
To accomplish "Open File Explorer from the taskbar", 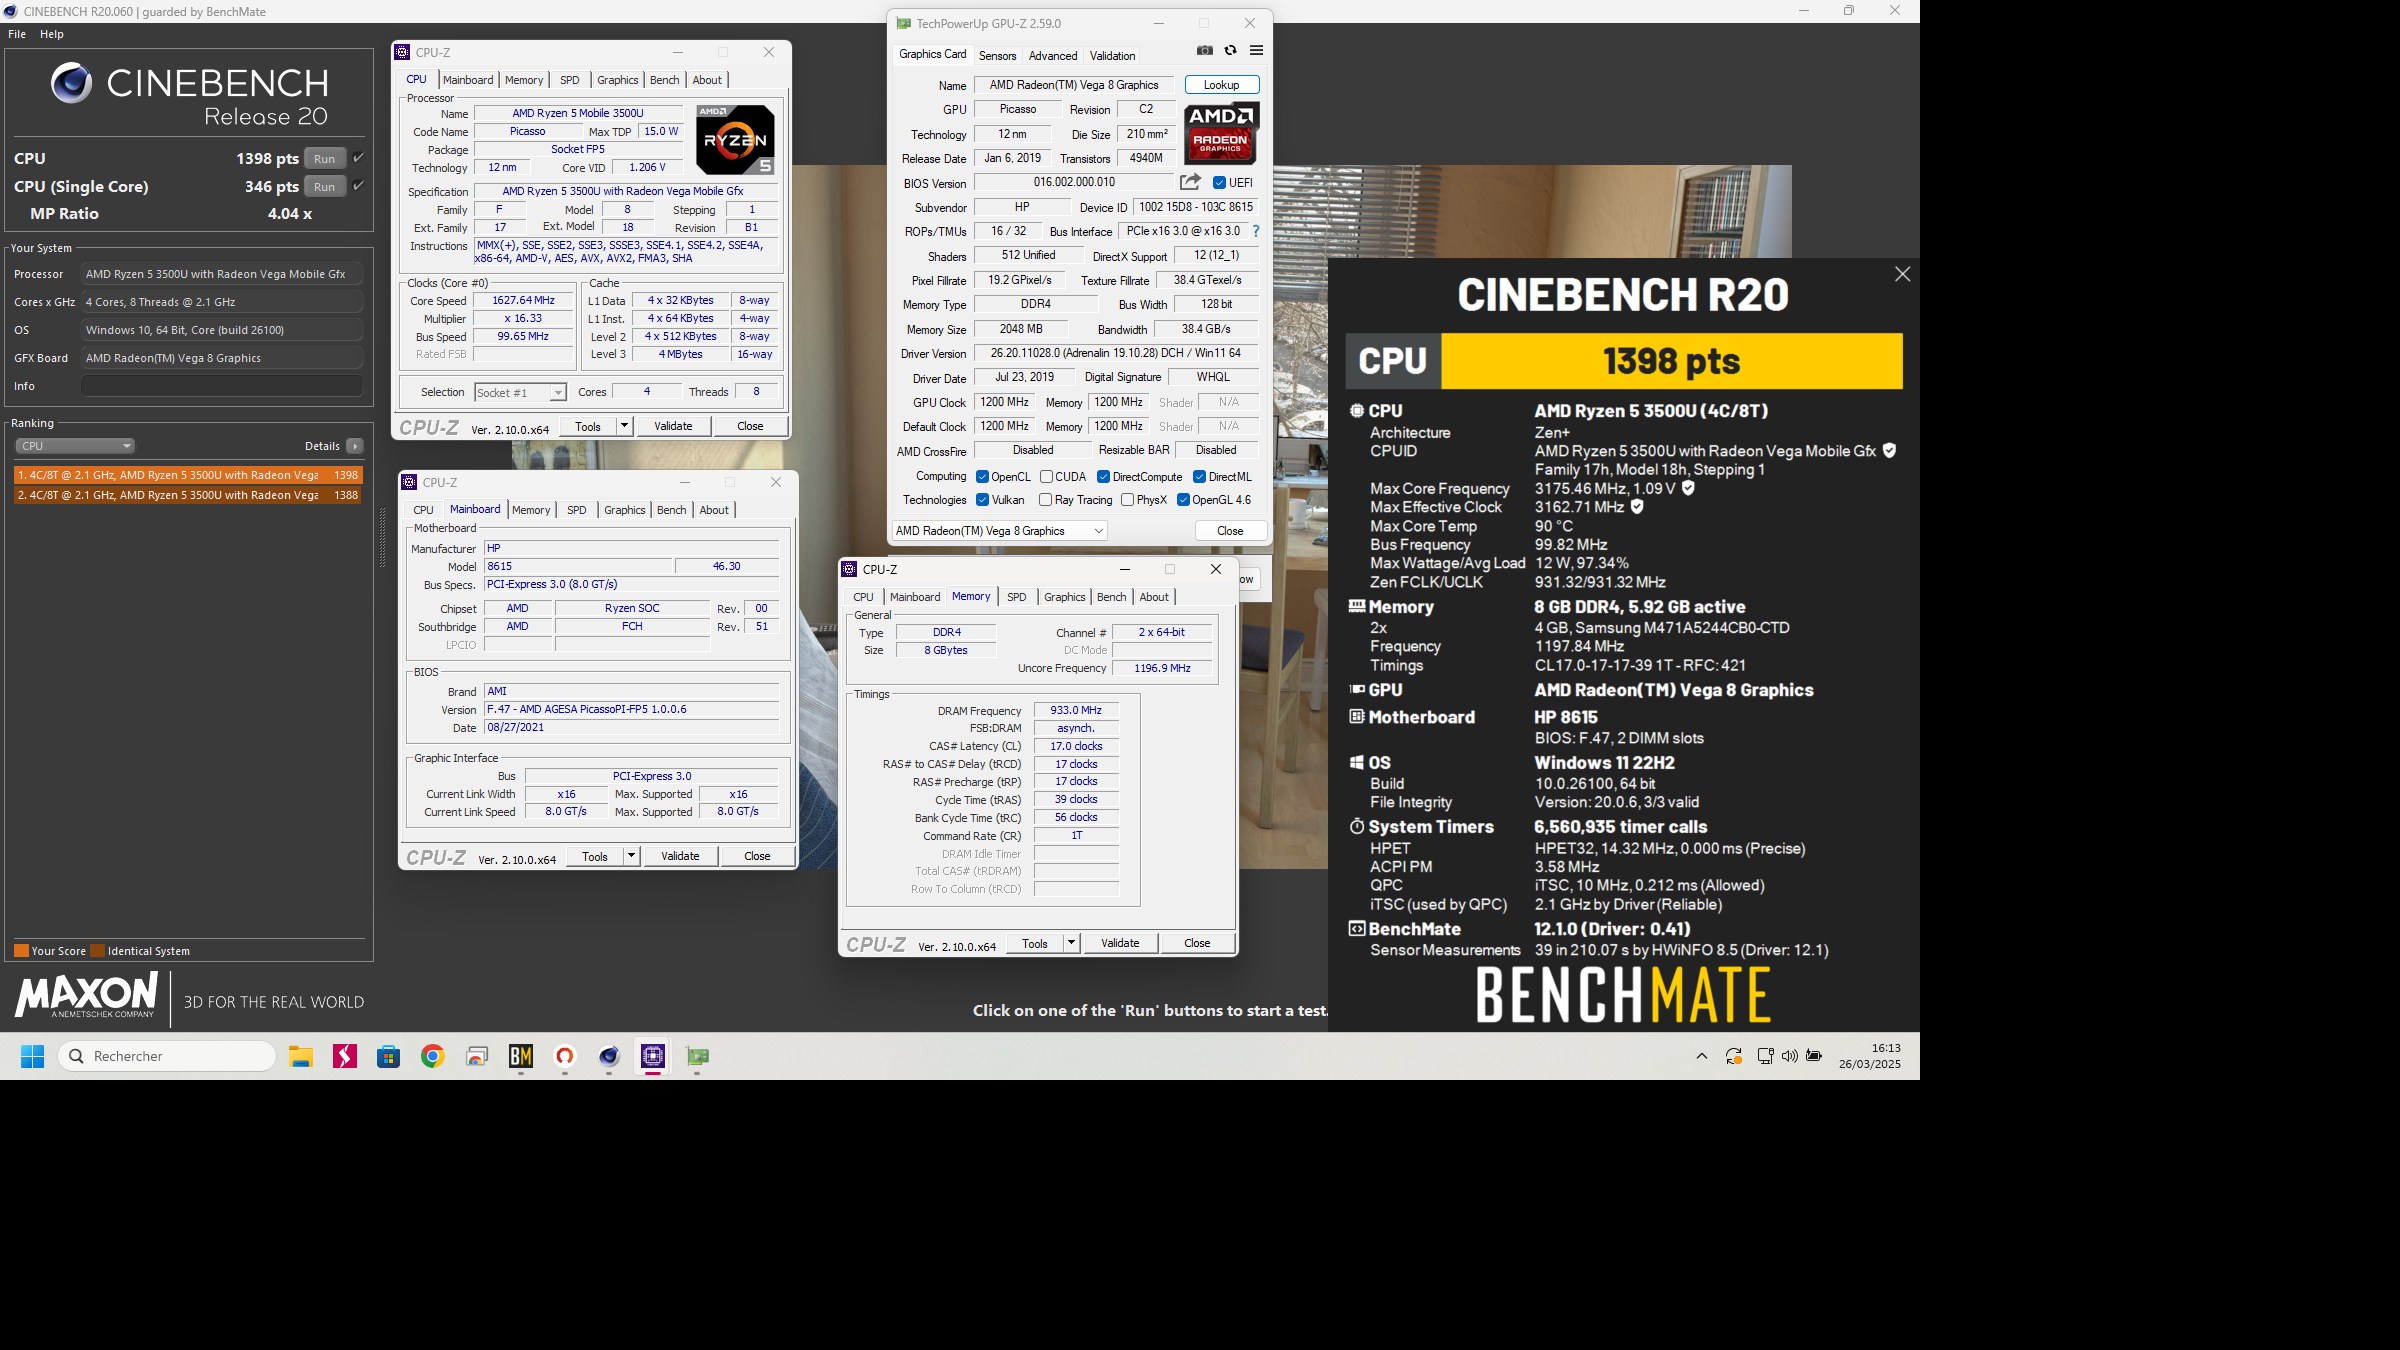I will [x=301, y=1056].
